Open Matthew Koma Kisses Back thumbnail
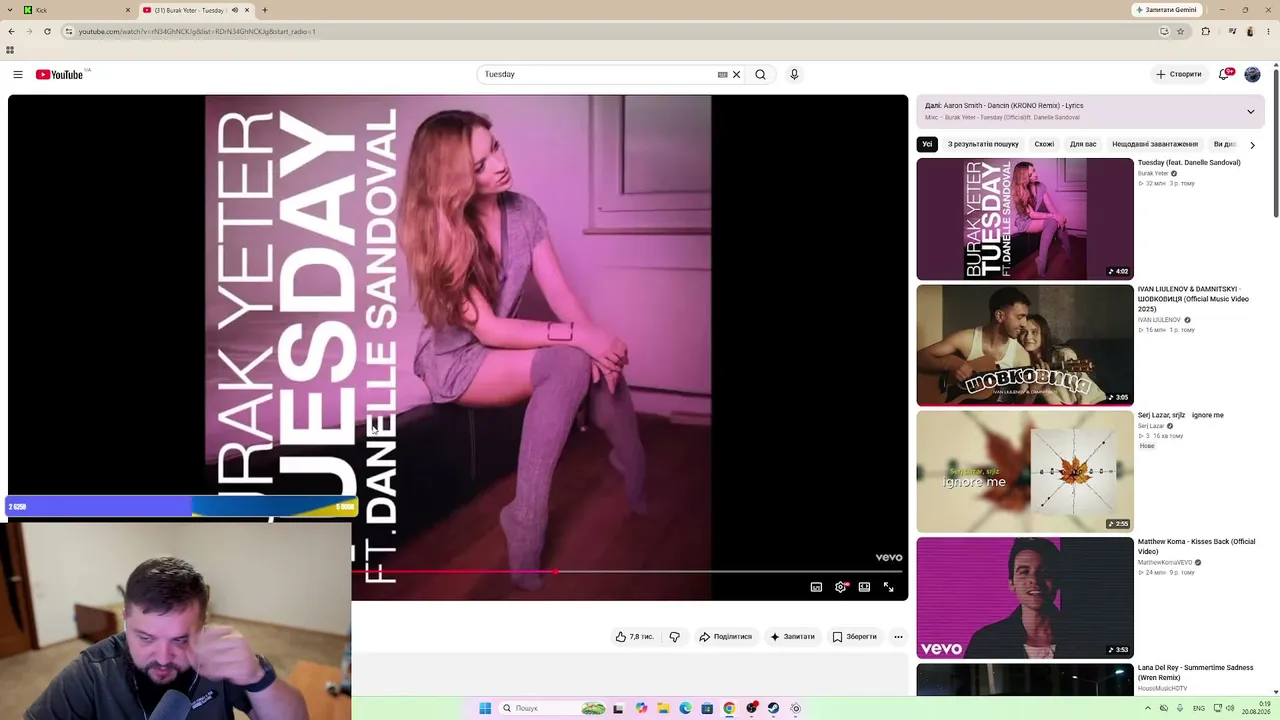Image resolution: width=1280 pixels, height=720 pixels. 1025,598
